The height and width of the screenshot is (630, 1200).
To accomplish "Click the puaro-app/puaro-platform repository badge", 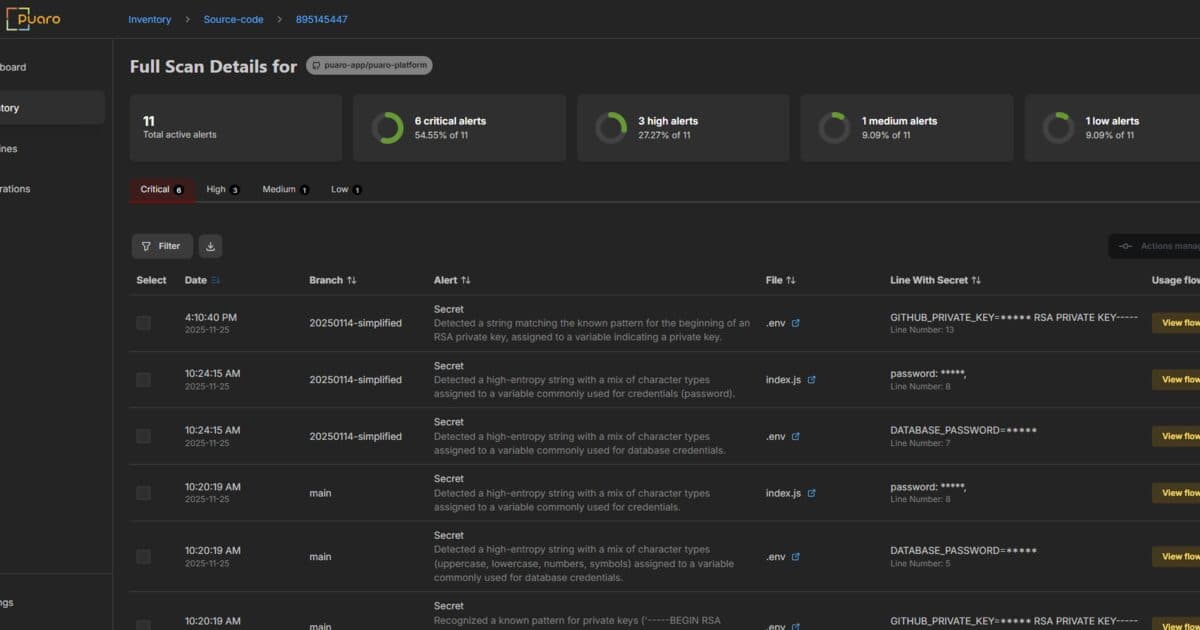I will coord(369,65).
